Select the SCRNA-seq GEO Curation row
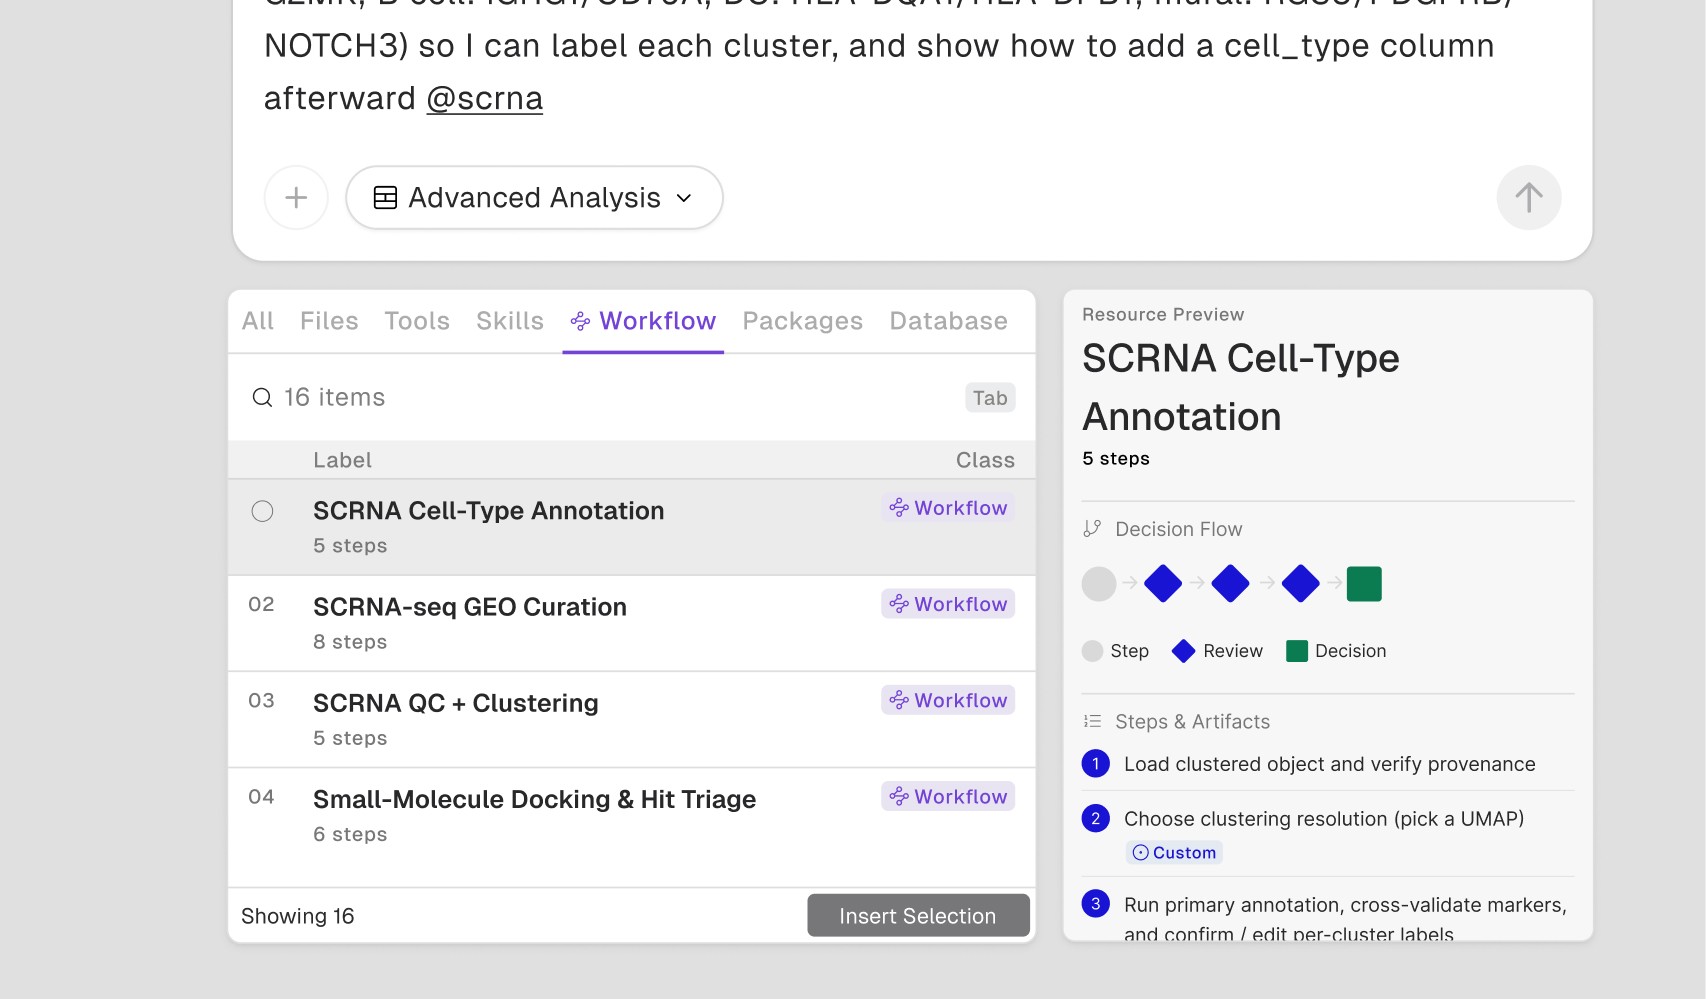This screenshot has height=999, width=1706. tap(632, 623)
